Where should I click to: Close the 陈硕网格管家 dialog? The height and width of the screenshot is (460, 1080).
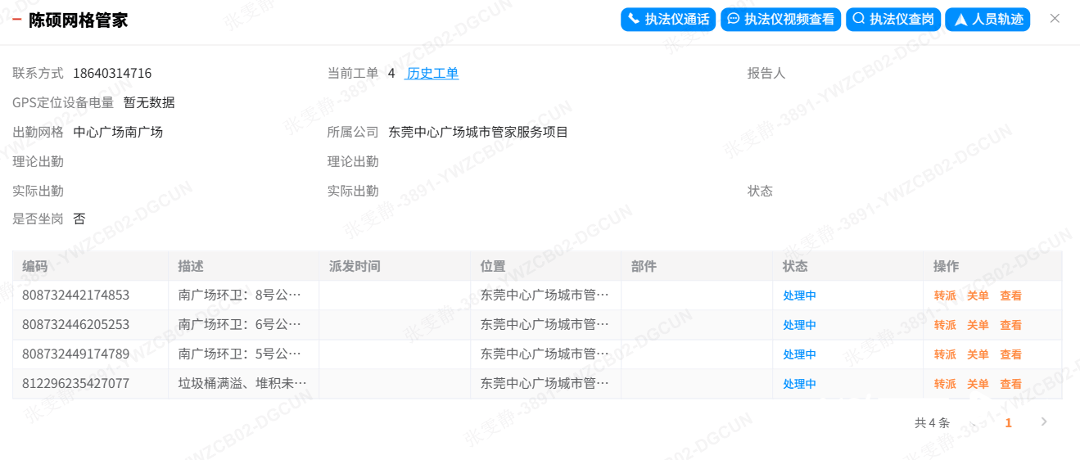click(1055, 19)
